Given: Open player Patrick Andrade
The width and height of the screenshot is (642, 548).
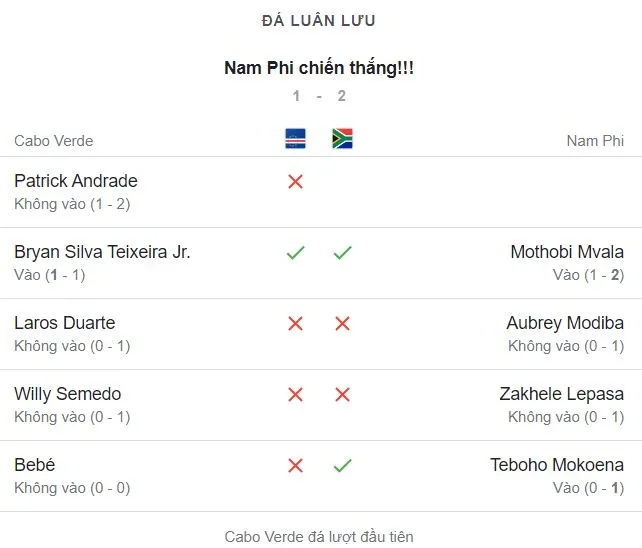Looking at the screenshot, I should [x=76, y=181].
